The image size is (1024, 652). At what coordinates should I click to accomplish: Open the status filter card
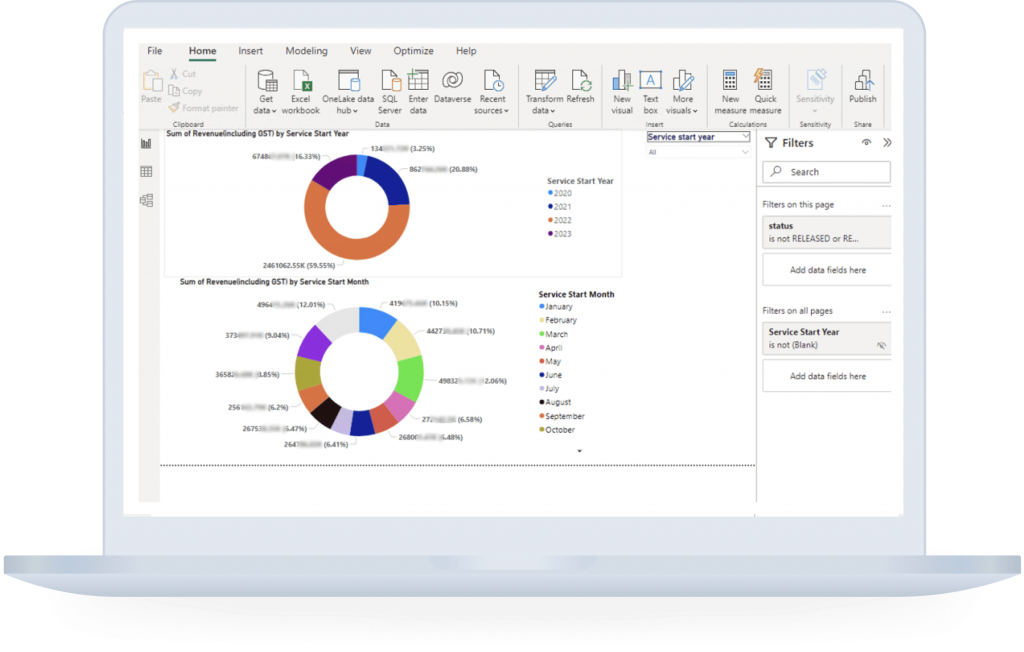(x=827, y=232)
